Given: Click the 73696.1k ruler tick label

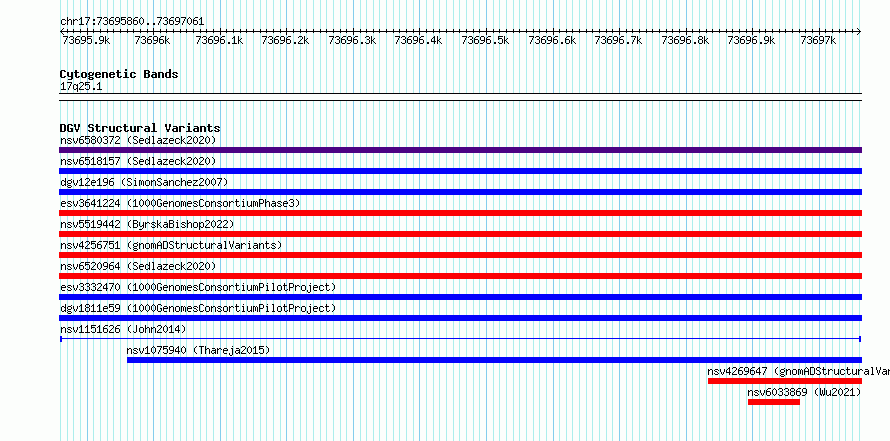Looking at the screenshot, I should click(x=219, y=40).
